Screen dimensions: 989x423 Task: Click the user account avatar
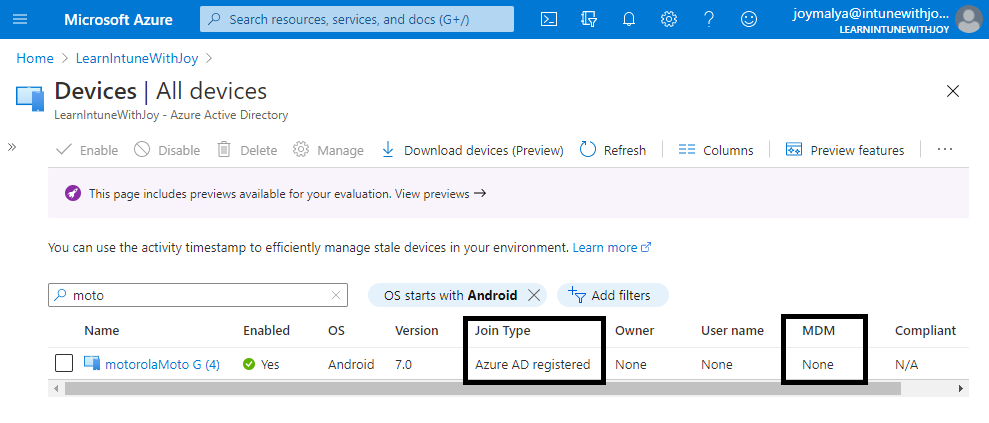click(x=968, y=20)
